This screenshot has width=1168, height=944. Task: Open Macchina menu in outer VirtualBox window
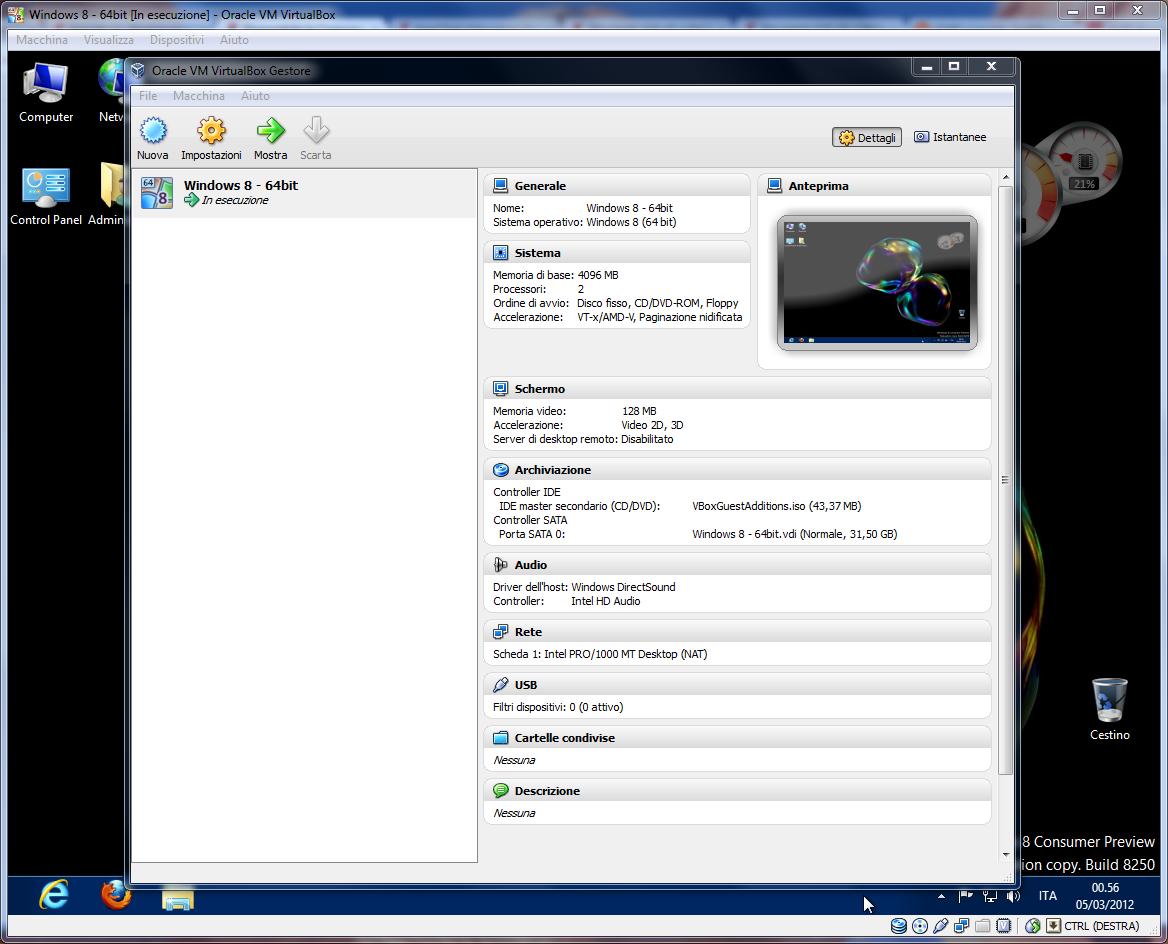point(42,39)
